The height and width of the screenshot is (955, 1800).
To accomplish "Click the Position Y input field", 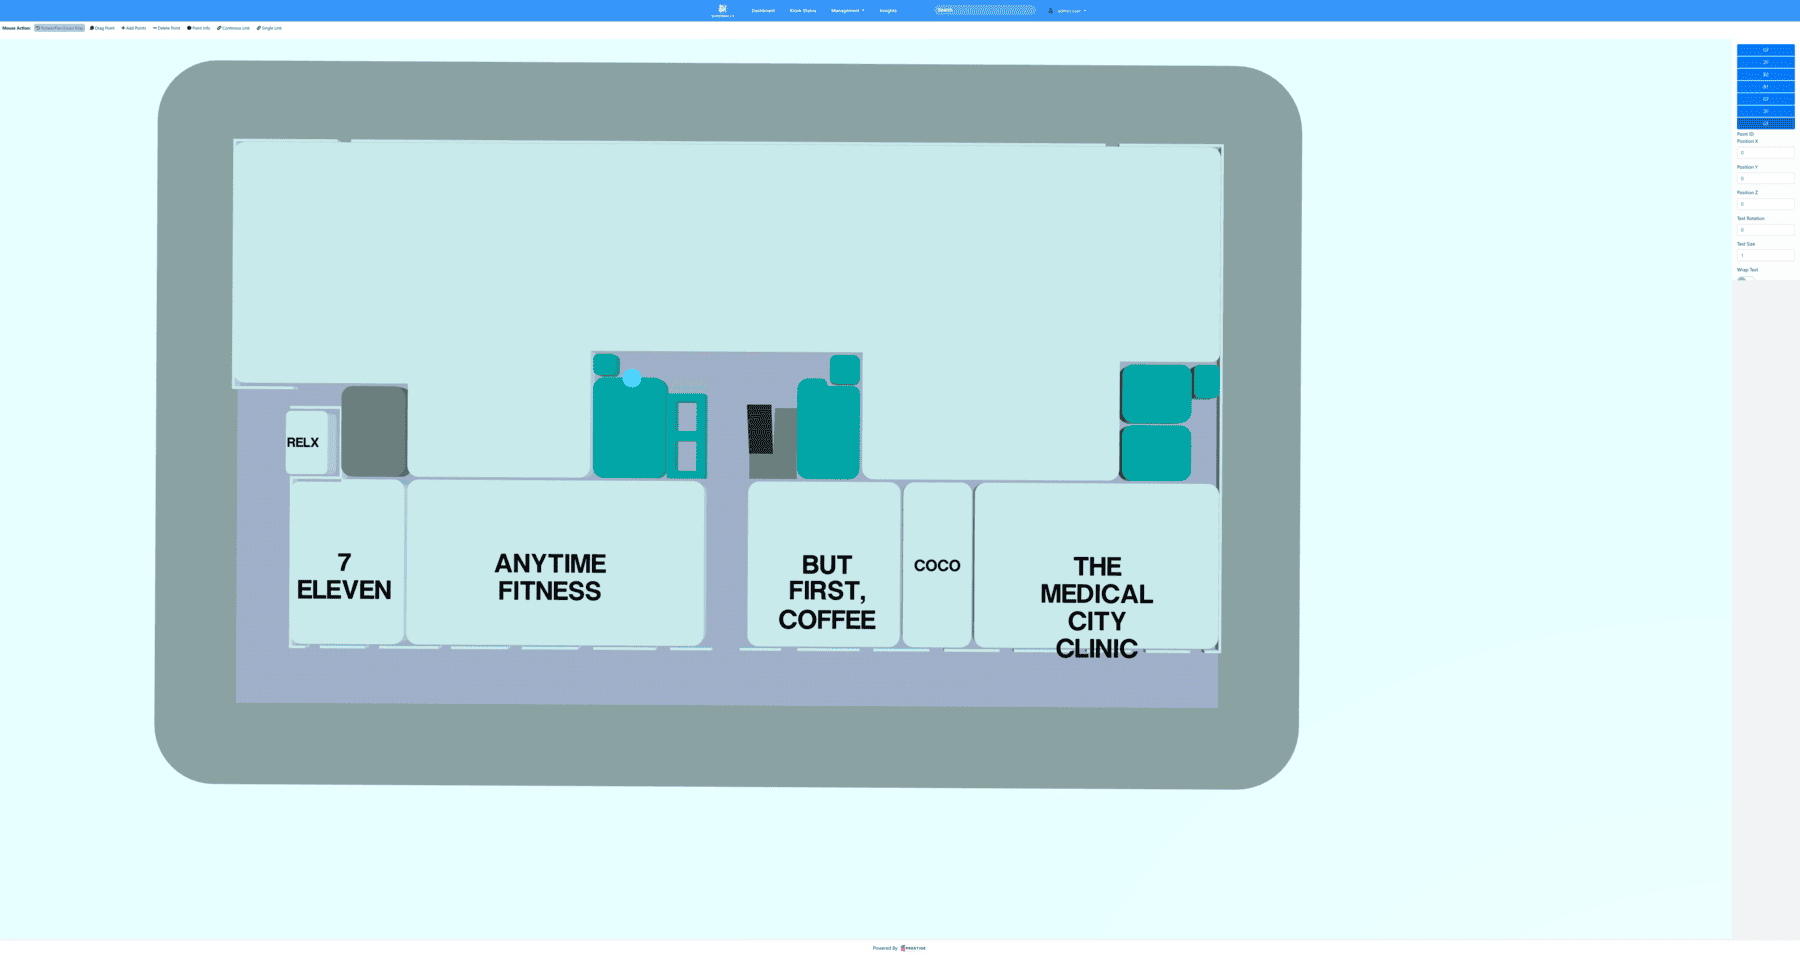I will pos(1765,179).
